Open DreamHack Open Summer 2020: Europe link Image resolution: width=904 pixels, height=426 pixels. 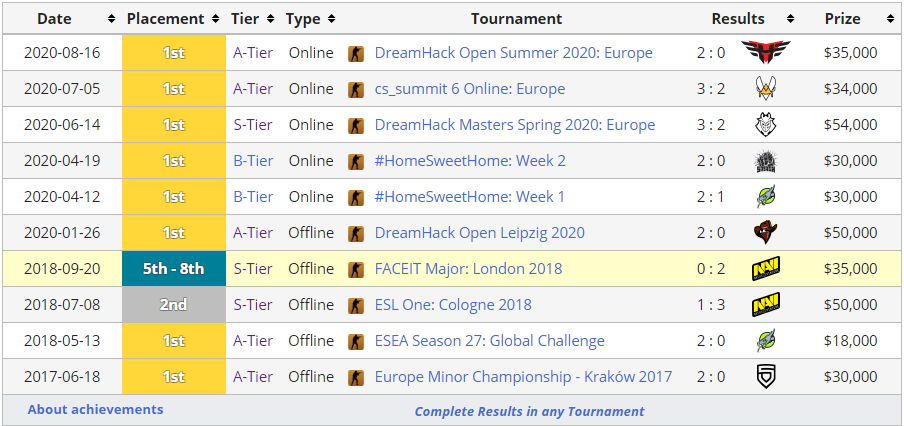click(513, 53)
